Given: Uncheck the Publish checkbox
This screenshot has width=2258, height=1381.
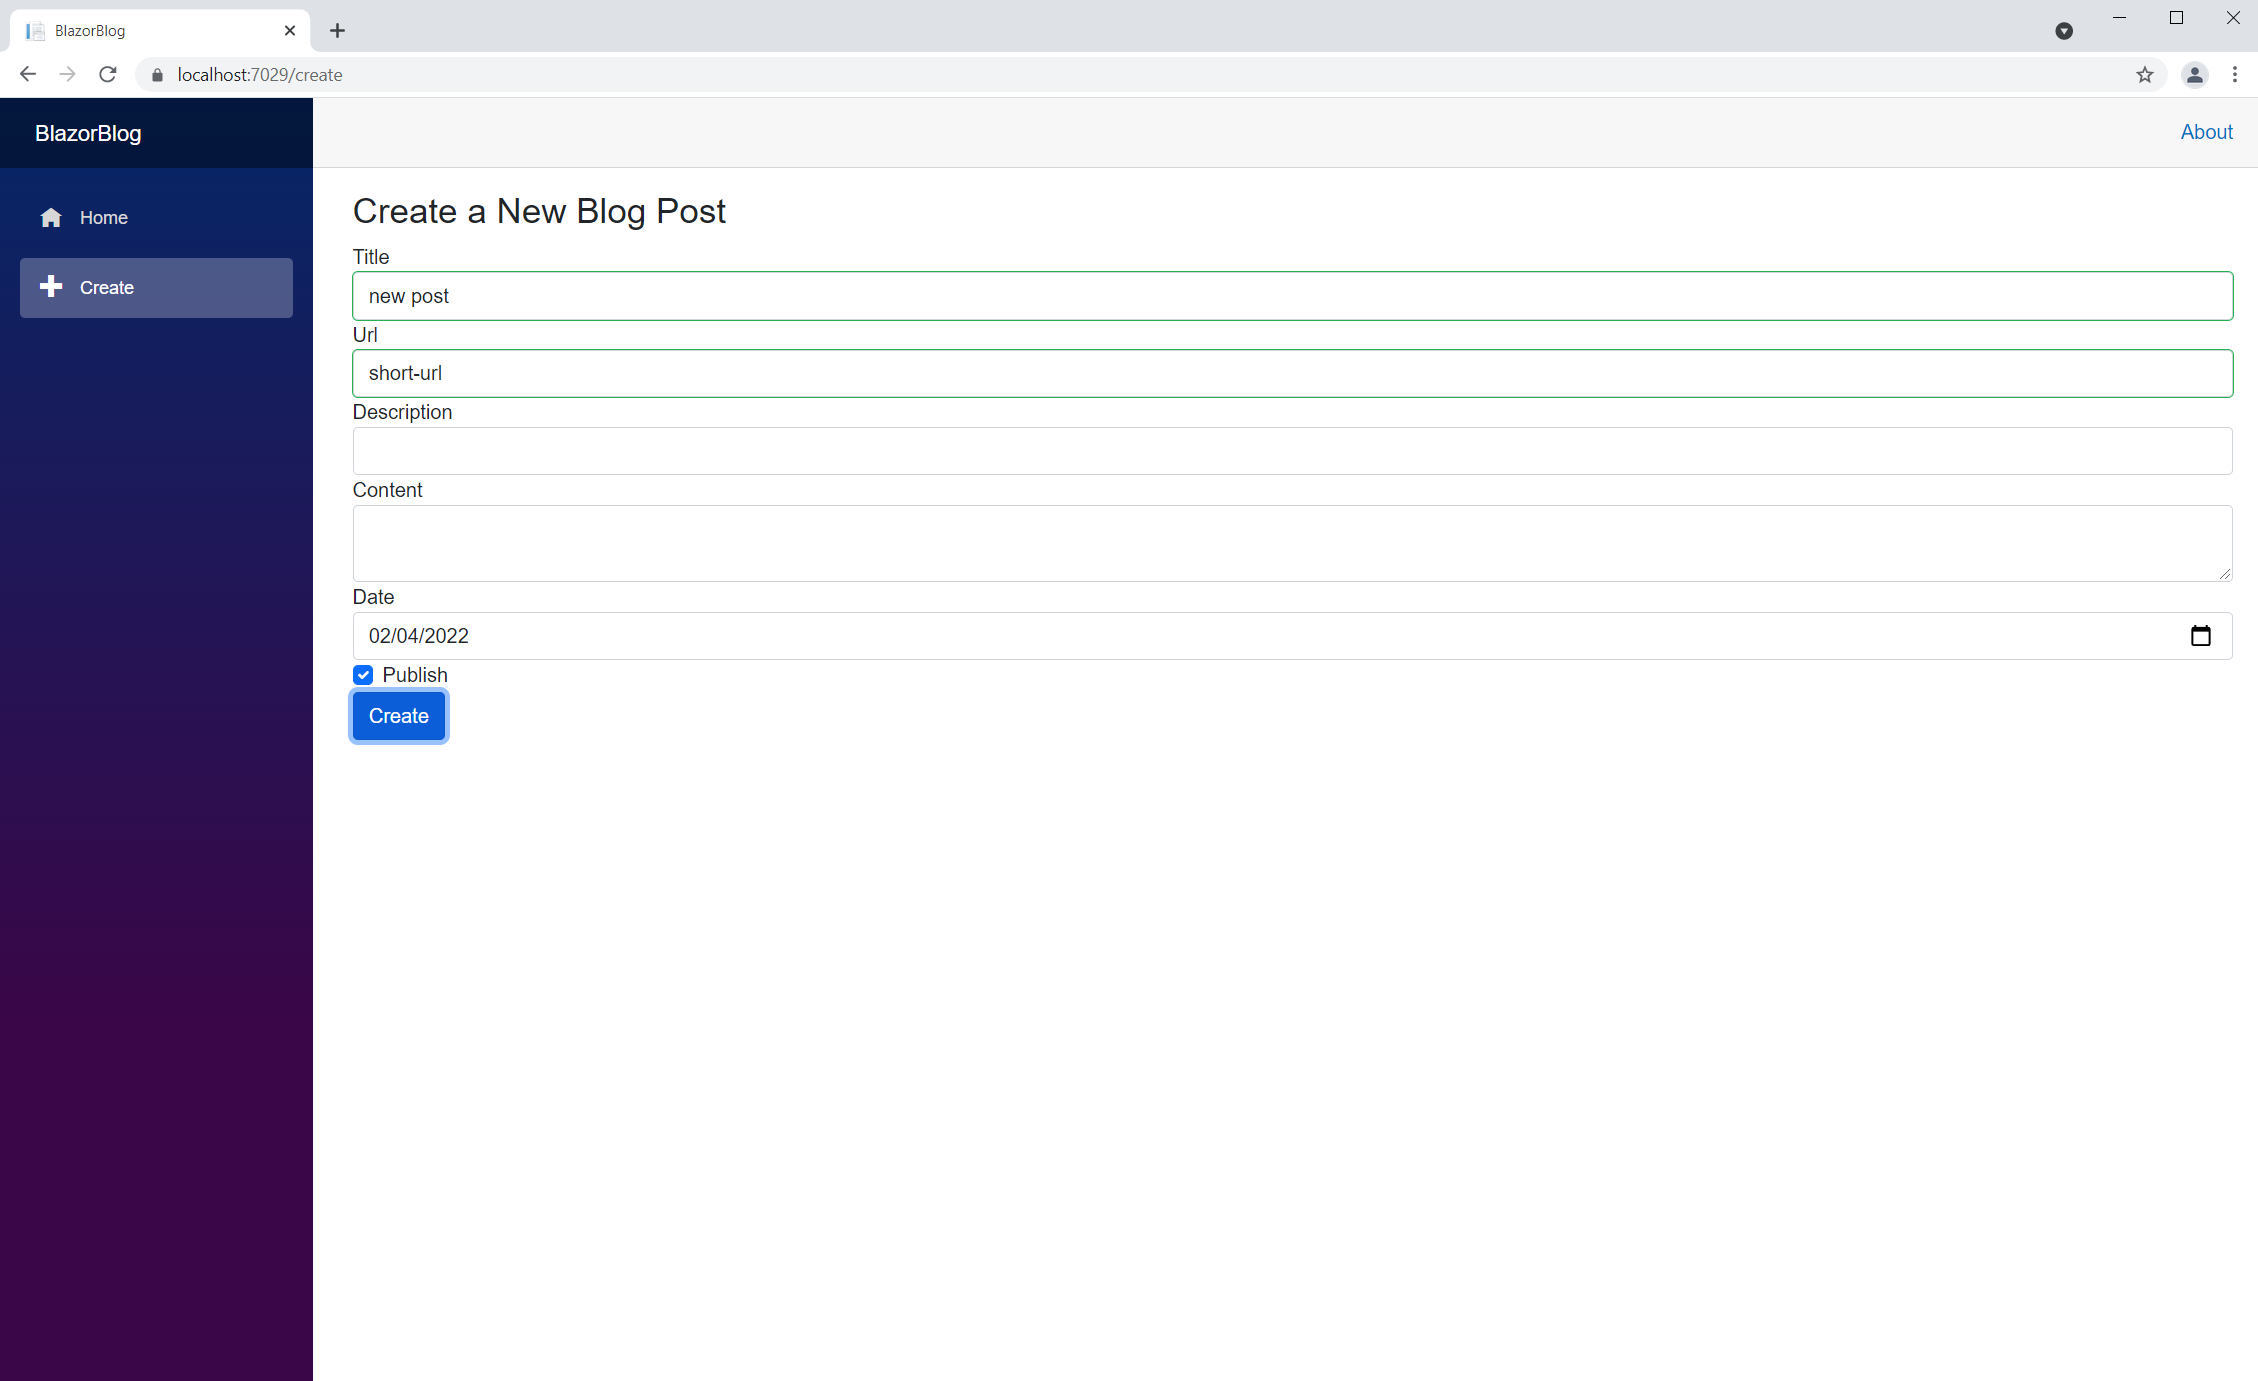Looking at the screenshot, I should tap(363, 675).
